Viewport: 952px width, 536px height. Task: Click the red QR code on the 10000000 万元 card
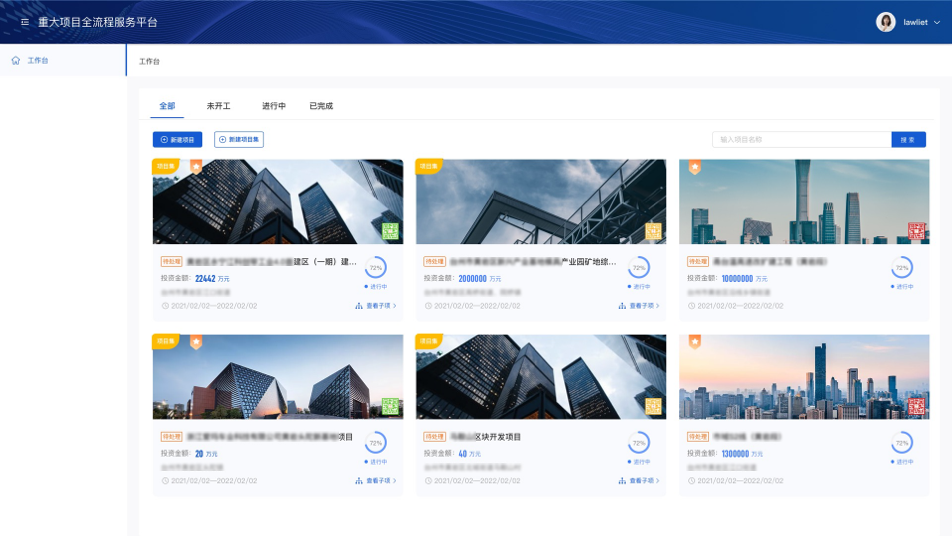[x=916, y=231]
